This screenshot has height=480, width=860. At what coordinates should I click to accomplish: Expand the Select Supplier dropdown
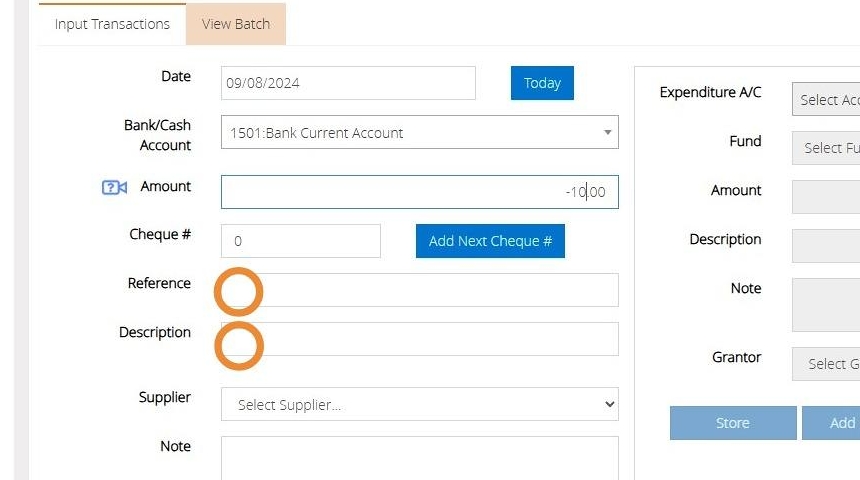tap(419, 405)
